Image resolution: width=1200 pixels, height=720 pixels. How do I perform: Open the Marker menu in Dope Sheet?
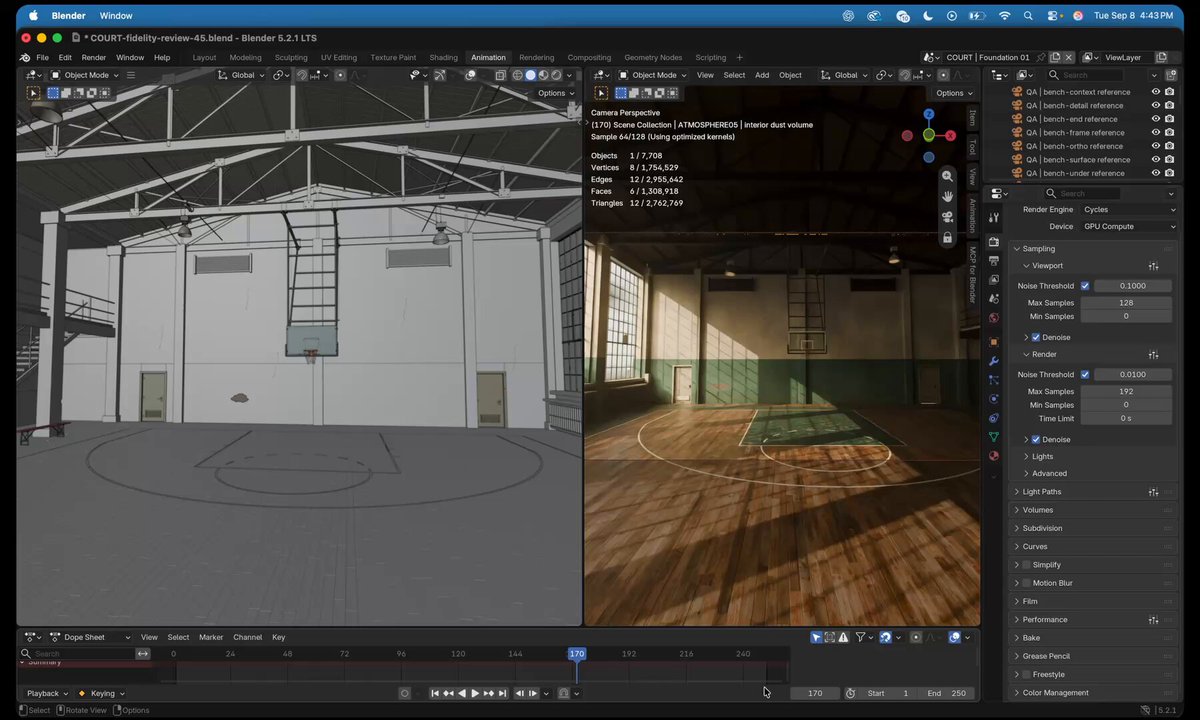(211, 637)
